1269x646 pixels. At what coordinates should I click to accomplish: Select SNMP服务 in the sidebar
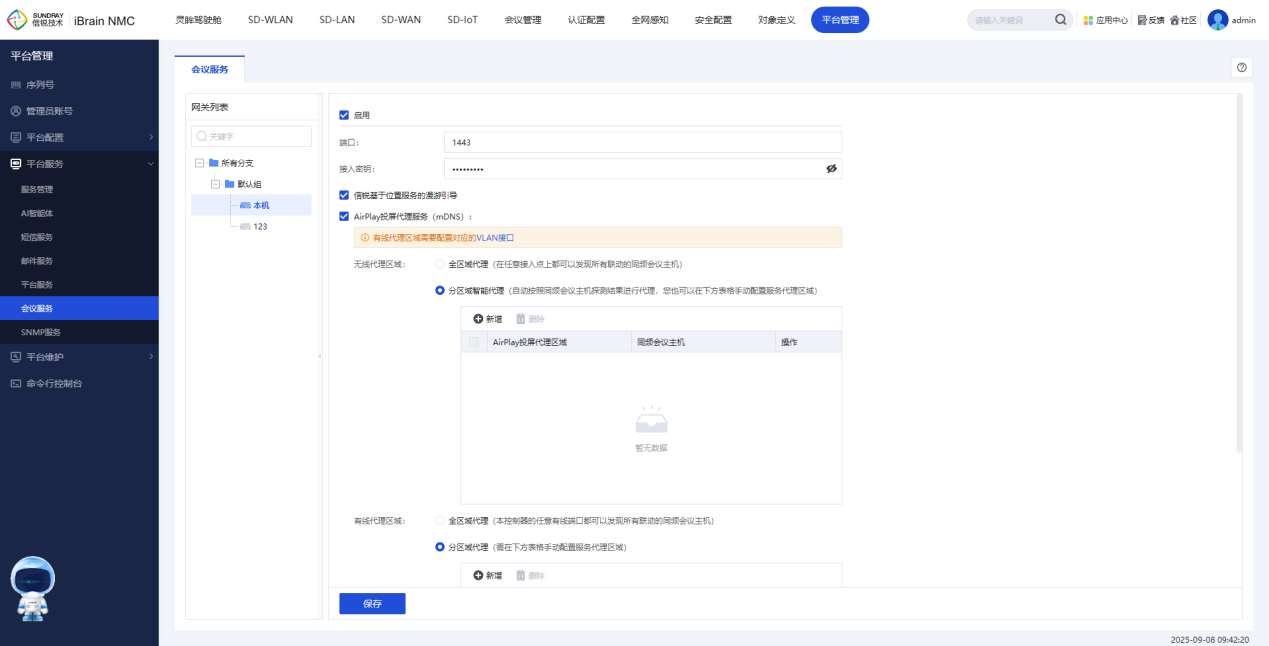(41, 332)
